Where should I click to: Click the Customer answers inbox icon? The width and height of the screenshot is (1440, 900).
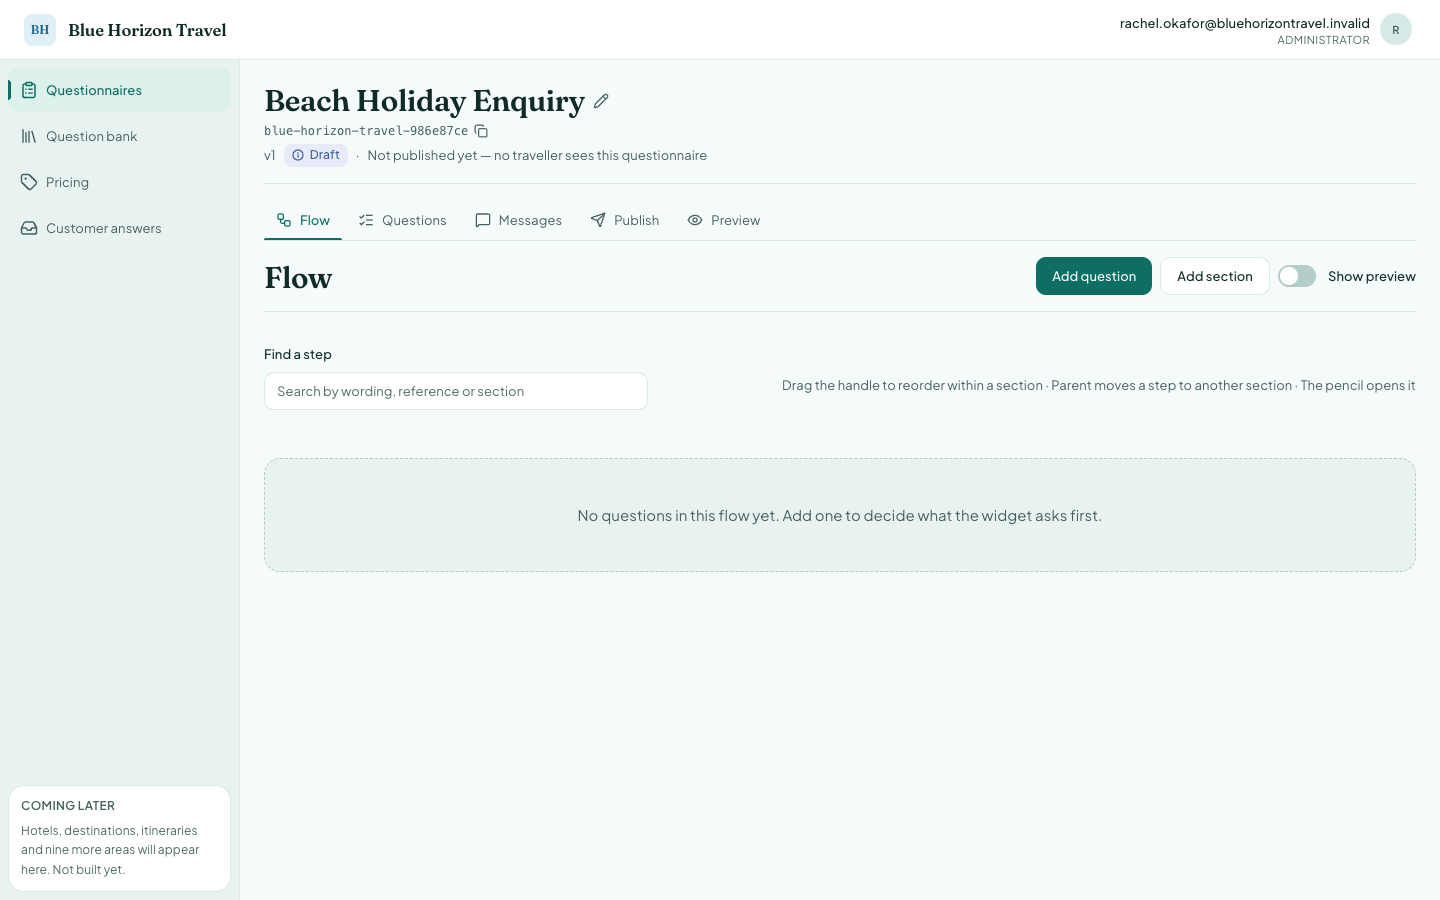pos(29,228)
